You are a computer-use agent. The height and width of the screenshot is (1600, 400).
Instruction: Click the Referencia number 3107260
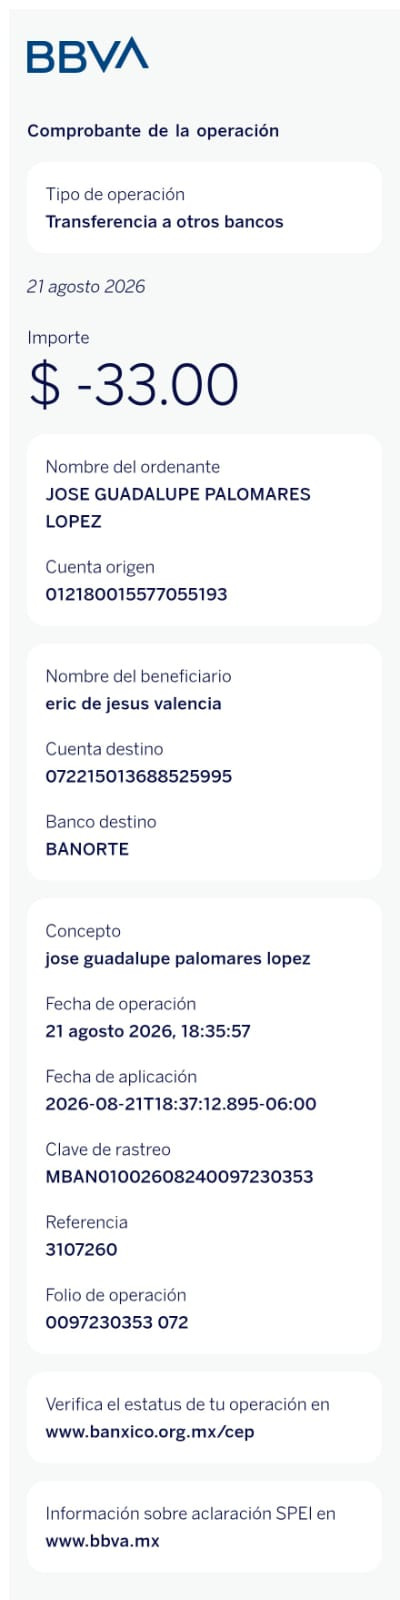point(81,1250)
